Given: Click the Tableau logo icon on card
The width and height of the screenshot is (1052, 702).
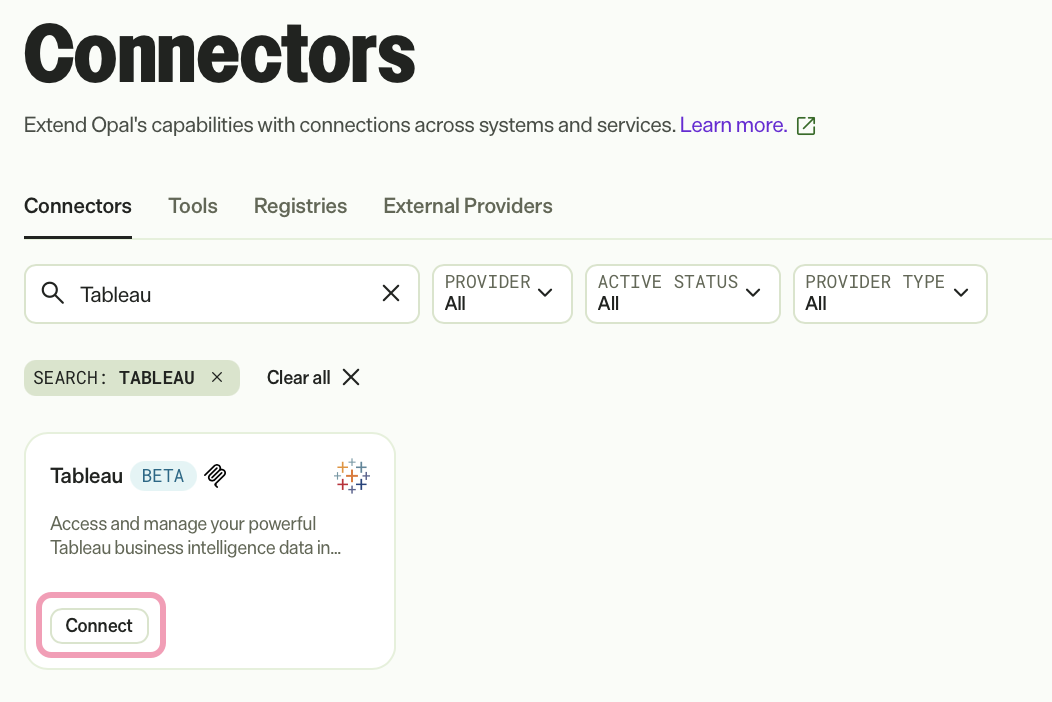Looking at the screenshot, I should point(352,476).
